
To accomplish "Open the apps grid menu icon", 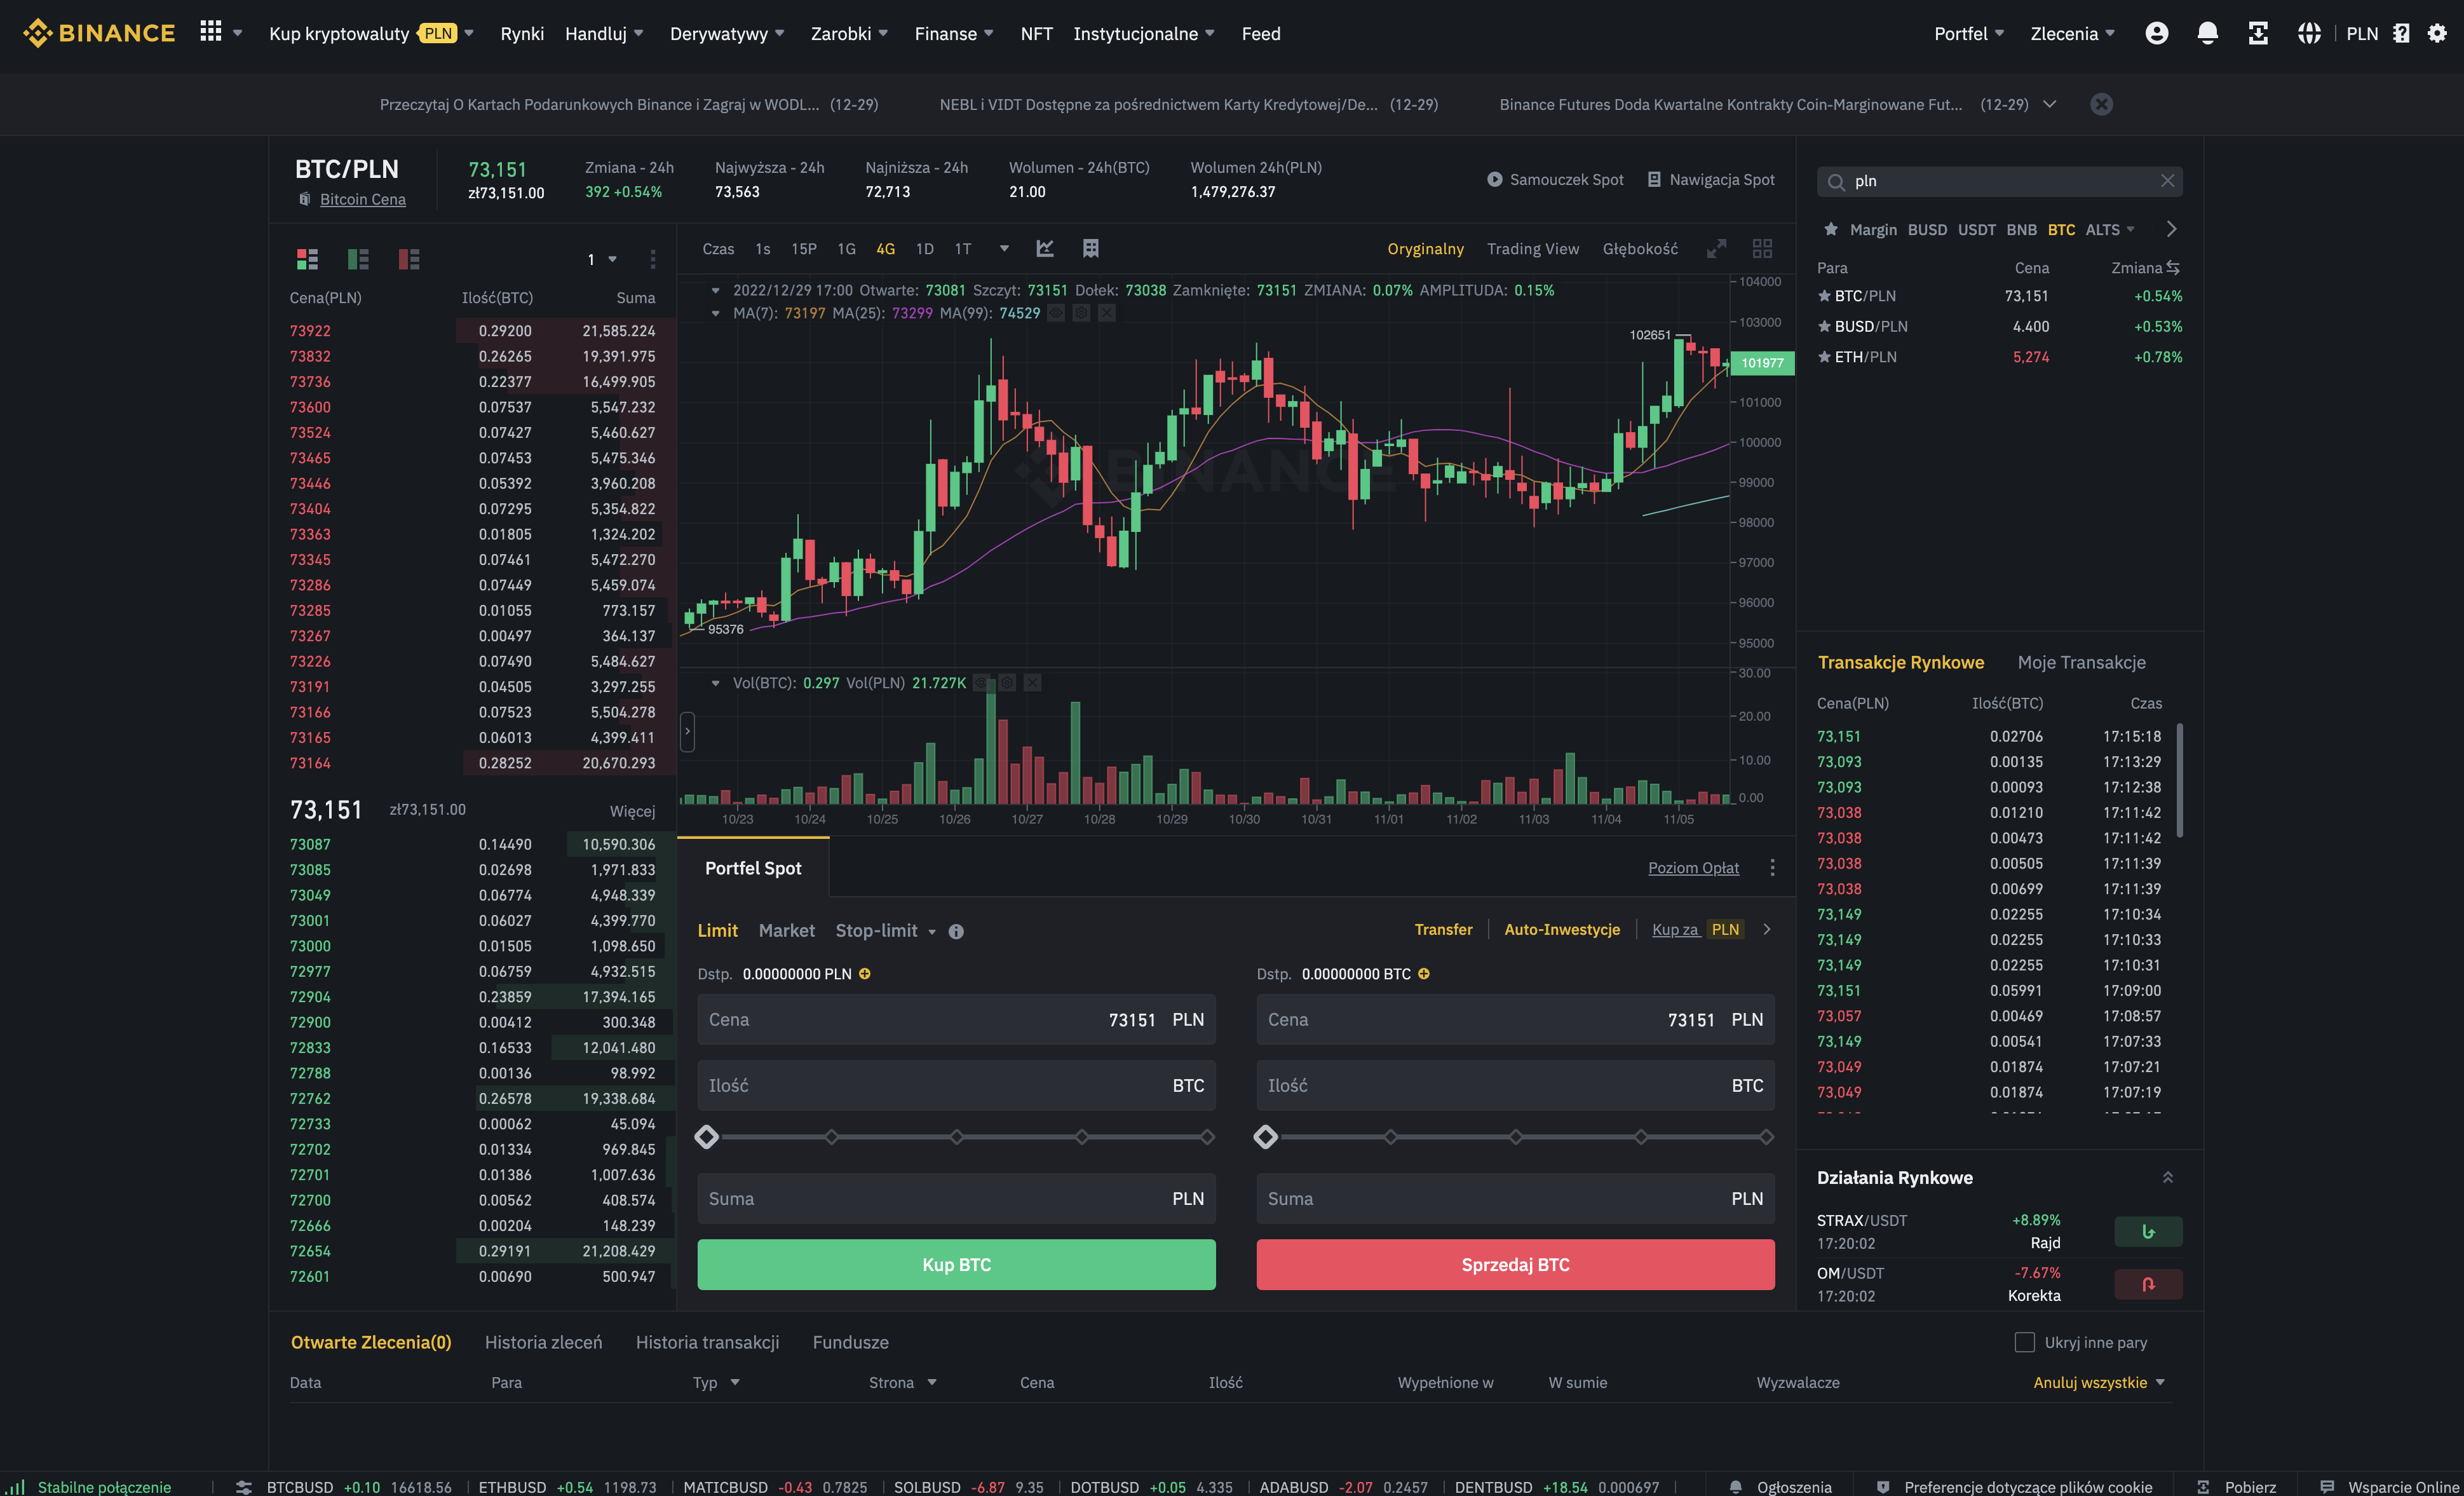I will click(210, 32).
